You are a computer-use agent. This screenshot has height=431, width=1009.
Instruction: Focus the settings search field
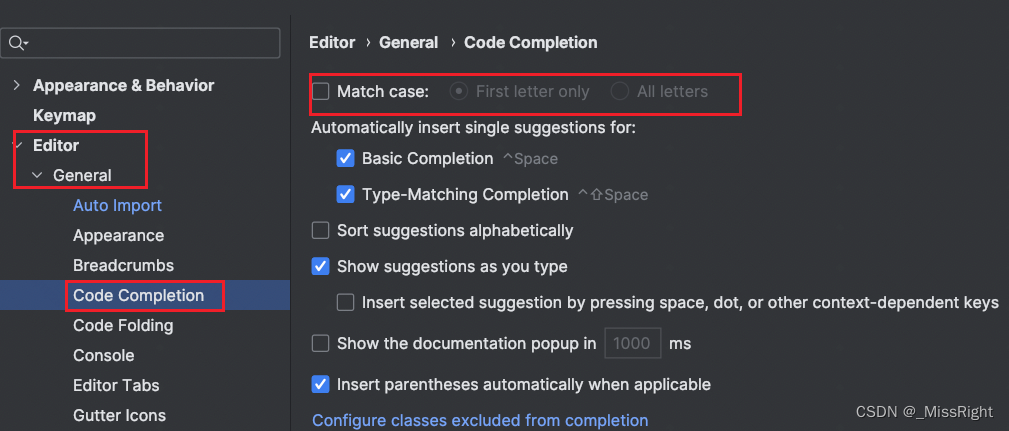tap(150, 43)
